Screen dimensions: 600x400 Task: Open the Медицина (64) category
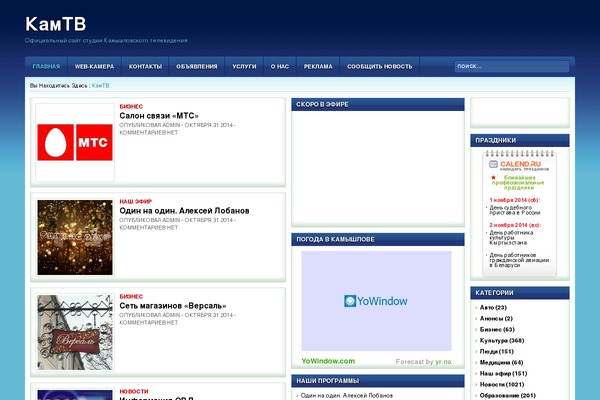[x=501, y=362]
